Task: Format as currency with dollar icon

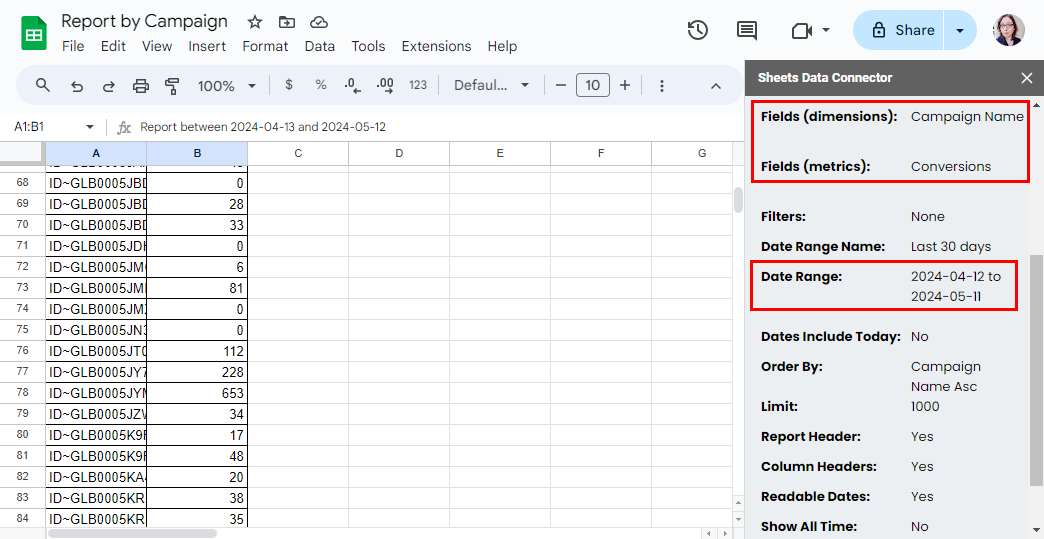Action: [289, 85]
